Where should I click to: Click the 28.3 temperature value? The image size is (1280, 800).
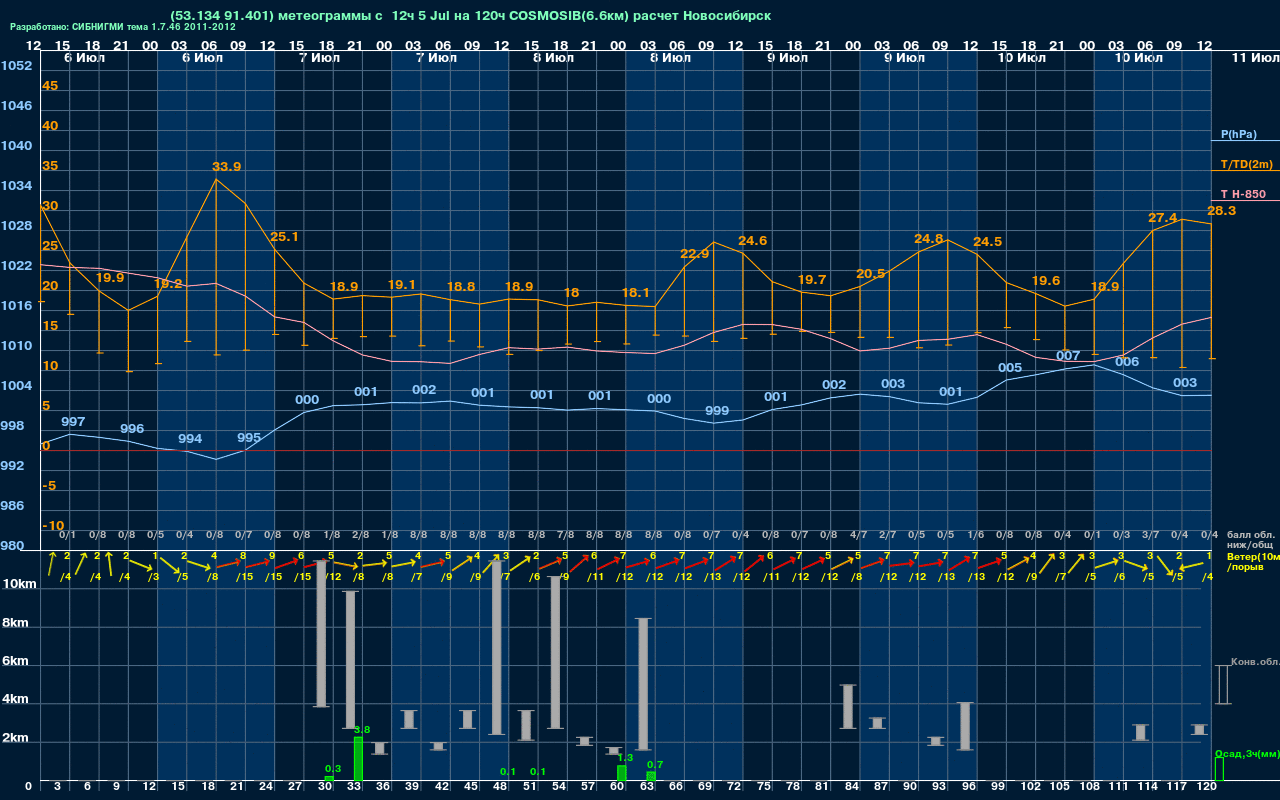point(1221,210)
